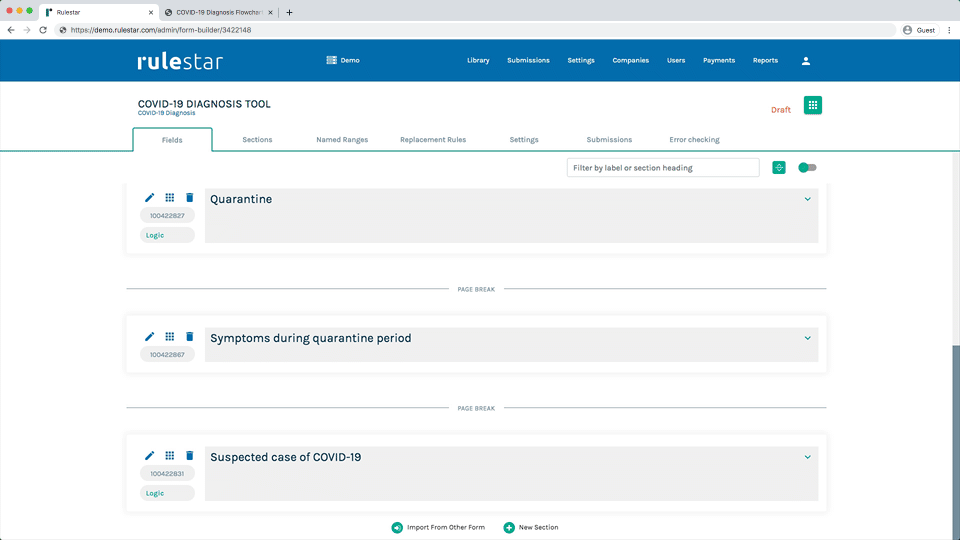
Task: Open grid menu for Symptoms during quarantine section
Action: coord(170,336)
